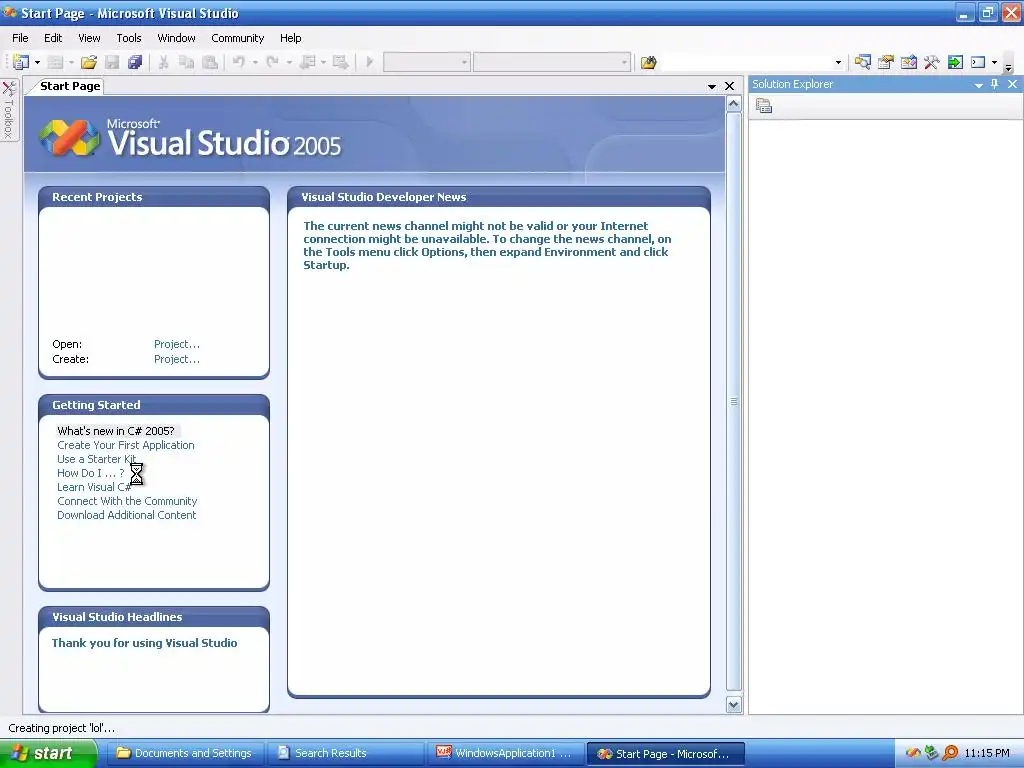Click the Start Page scroll up arrow

[733, 104]
